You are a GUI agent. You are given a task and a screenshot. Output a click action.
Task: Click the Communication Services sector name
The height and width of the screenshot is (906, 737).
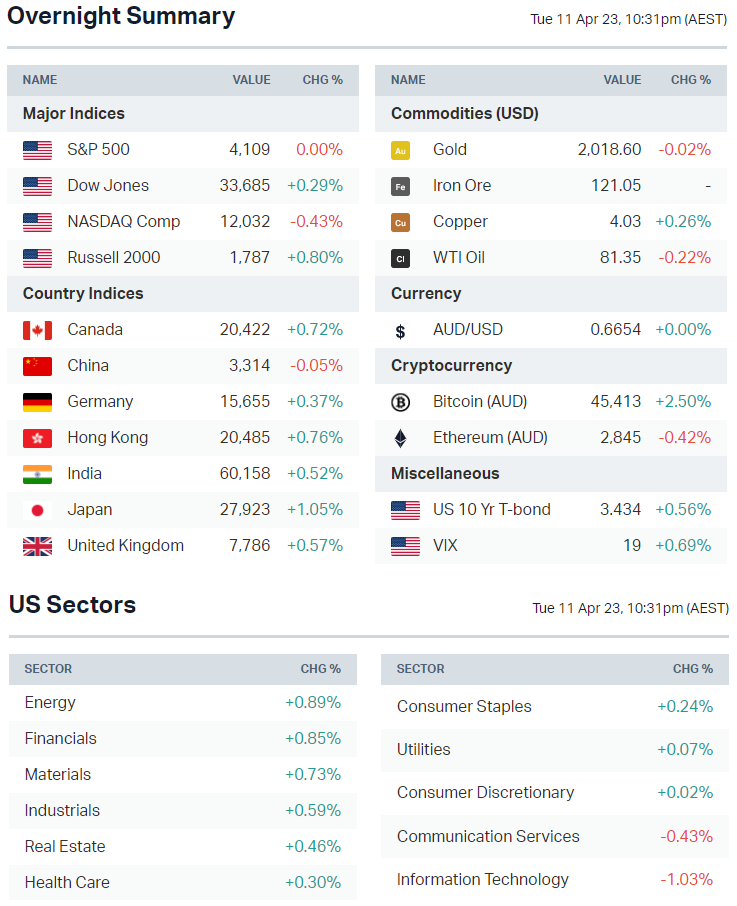(488, 837)
